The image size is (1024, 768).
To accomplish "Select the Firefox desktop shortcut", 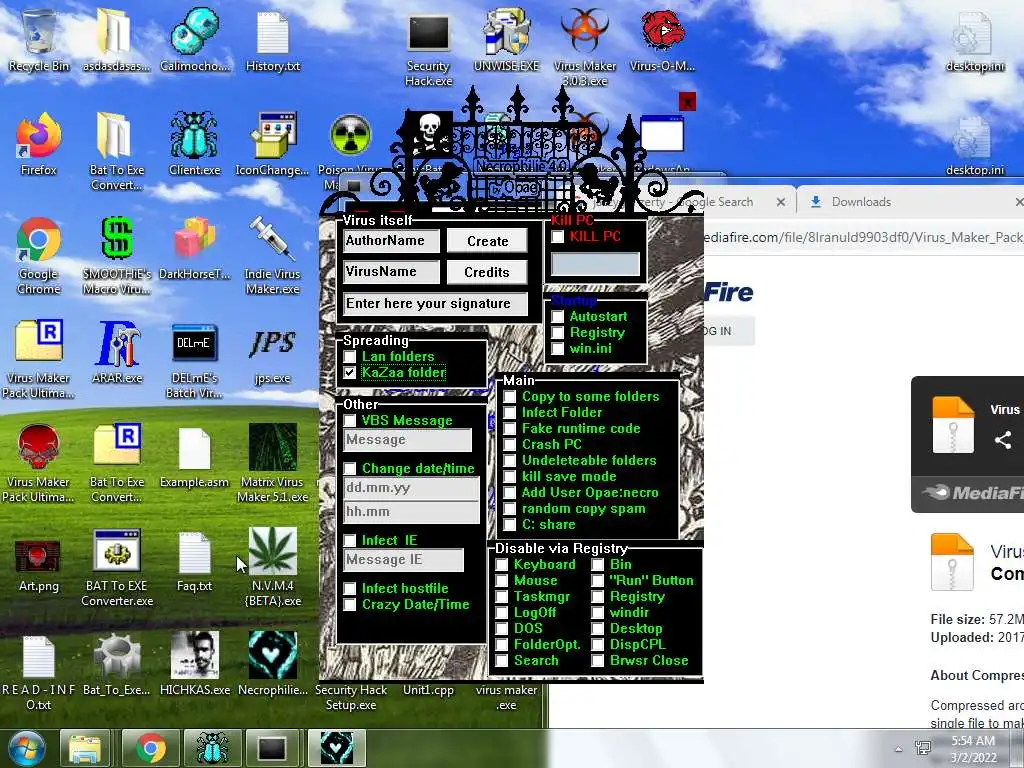I will pos(39,145).
